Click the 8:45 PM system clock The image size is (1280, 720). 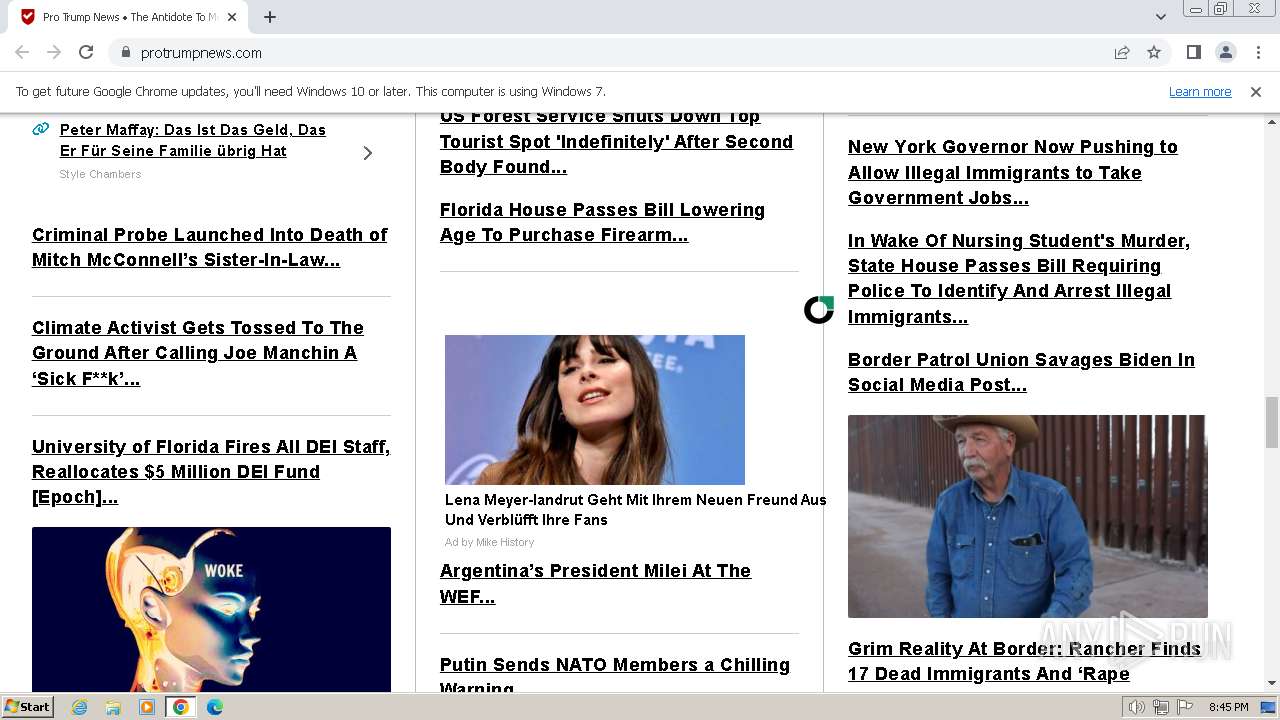1229,707
